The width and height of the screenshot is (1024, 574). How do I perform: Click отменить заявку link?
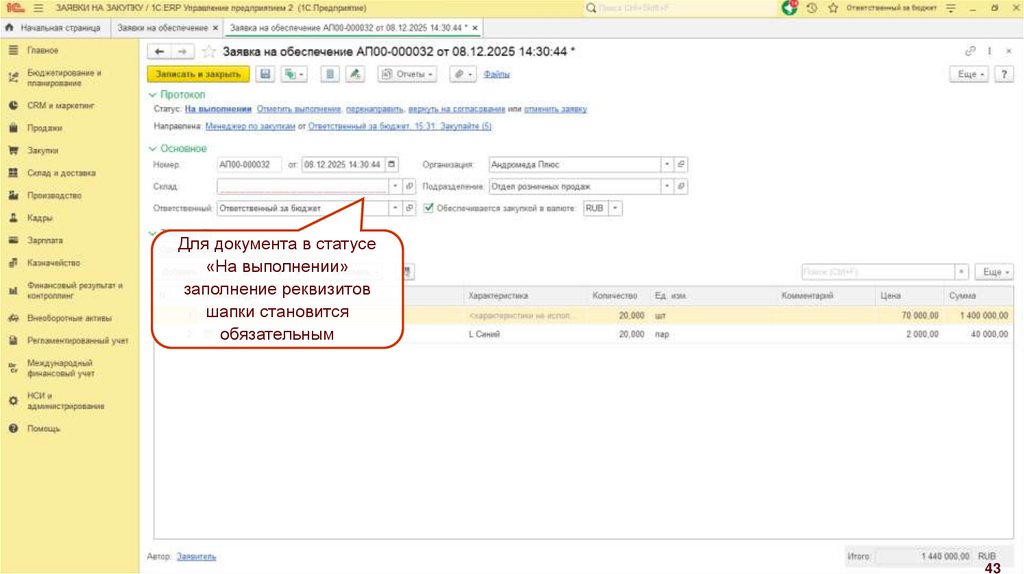(x=555, y=109)
